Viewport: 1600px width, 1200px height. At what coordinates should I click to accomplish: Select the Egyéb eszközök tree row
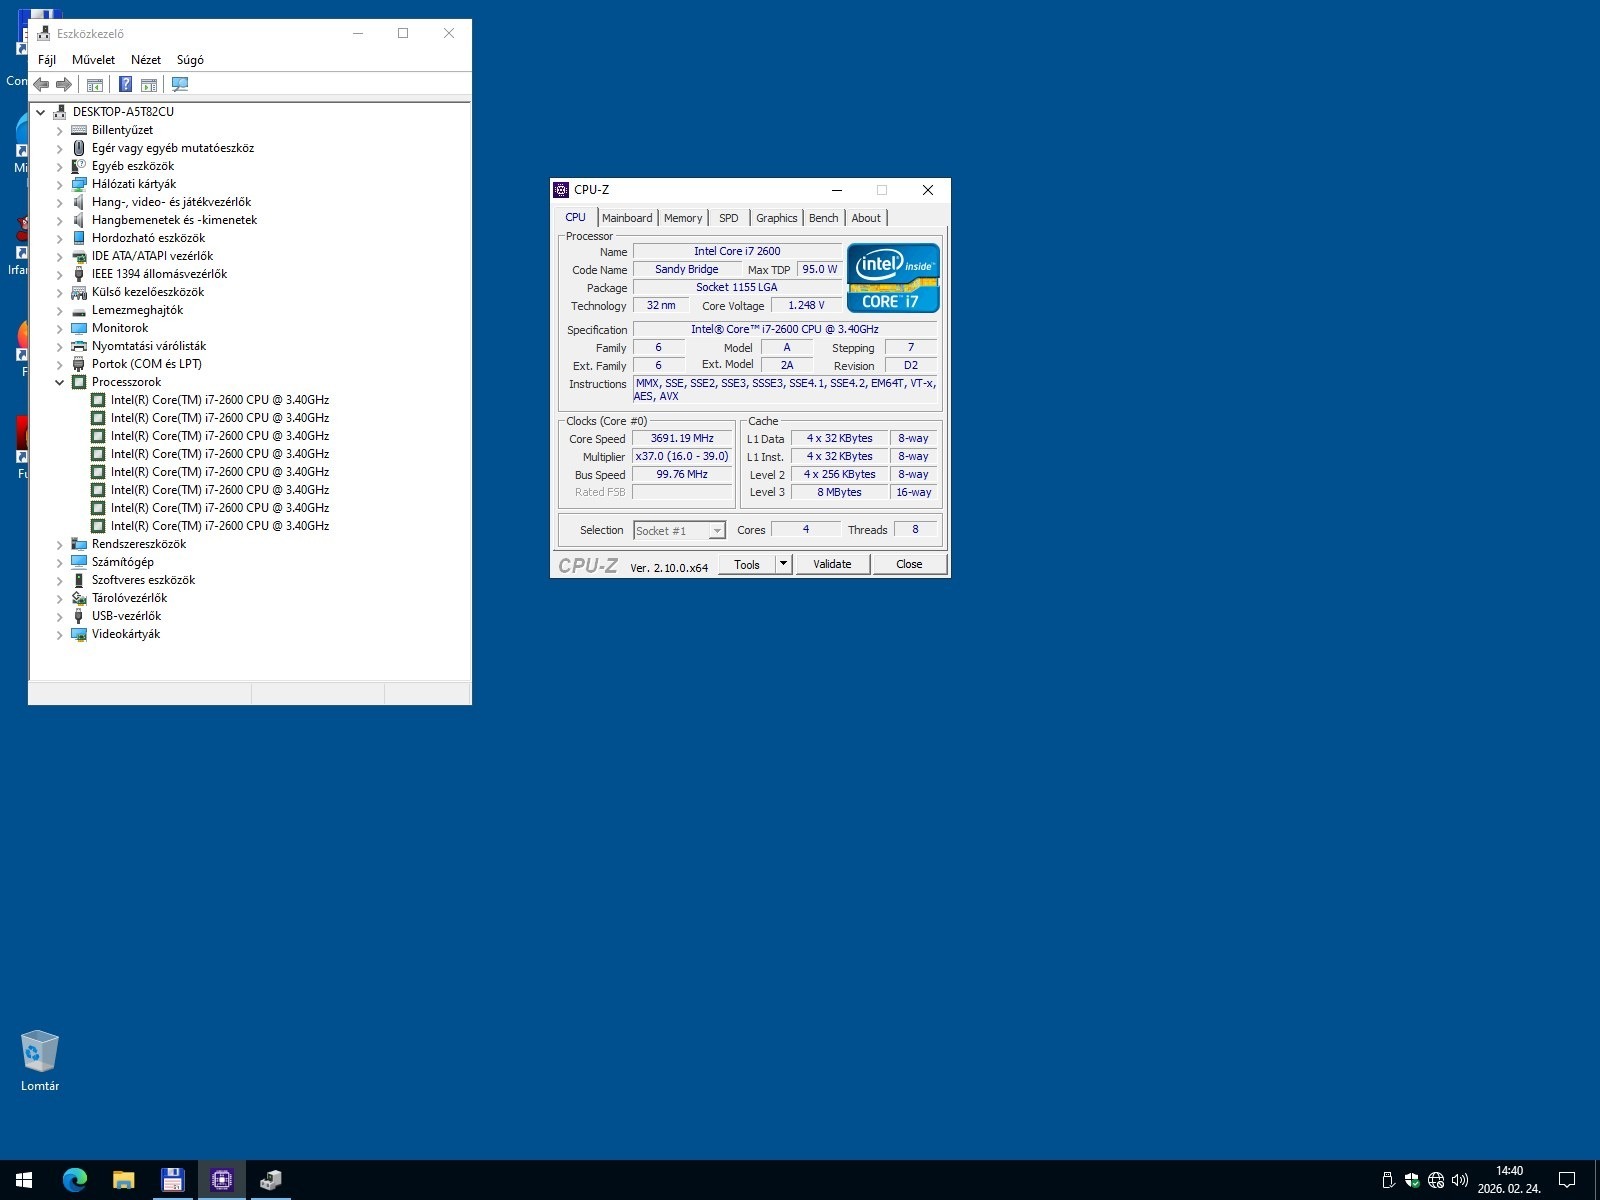(133, 166)
